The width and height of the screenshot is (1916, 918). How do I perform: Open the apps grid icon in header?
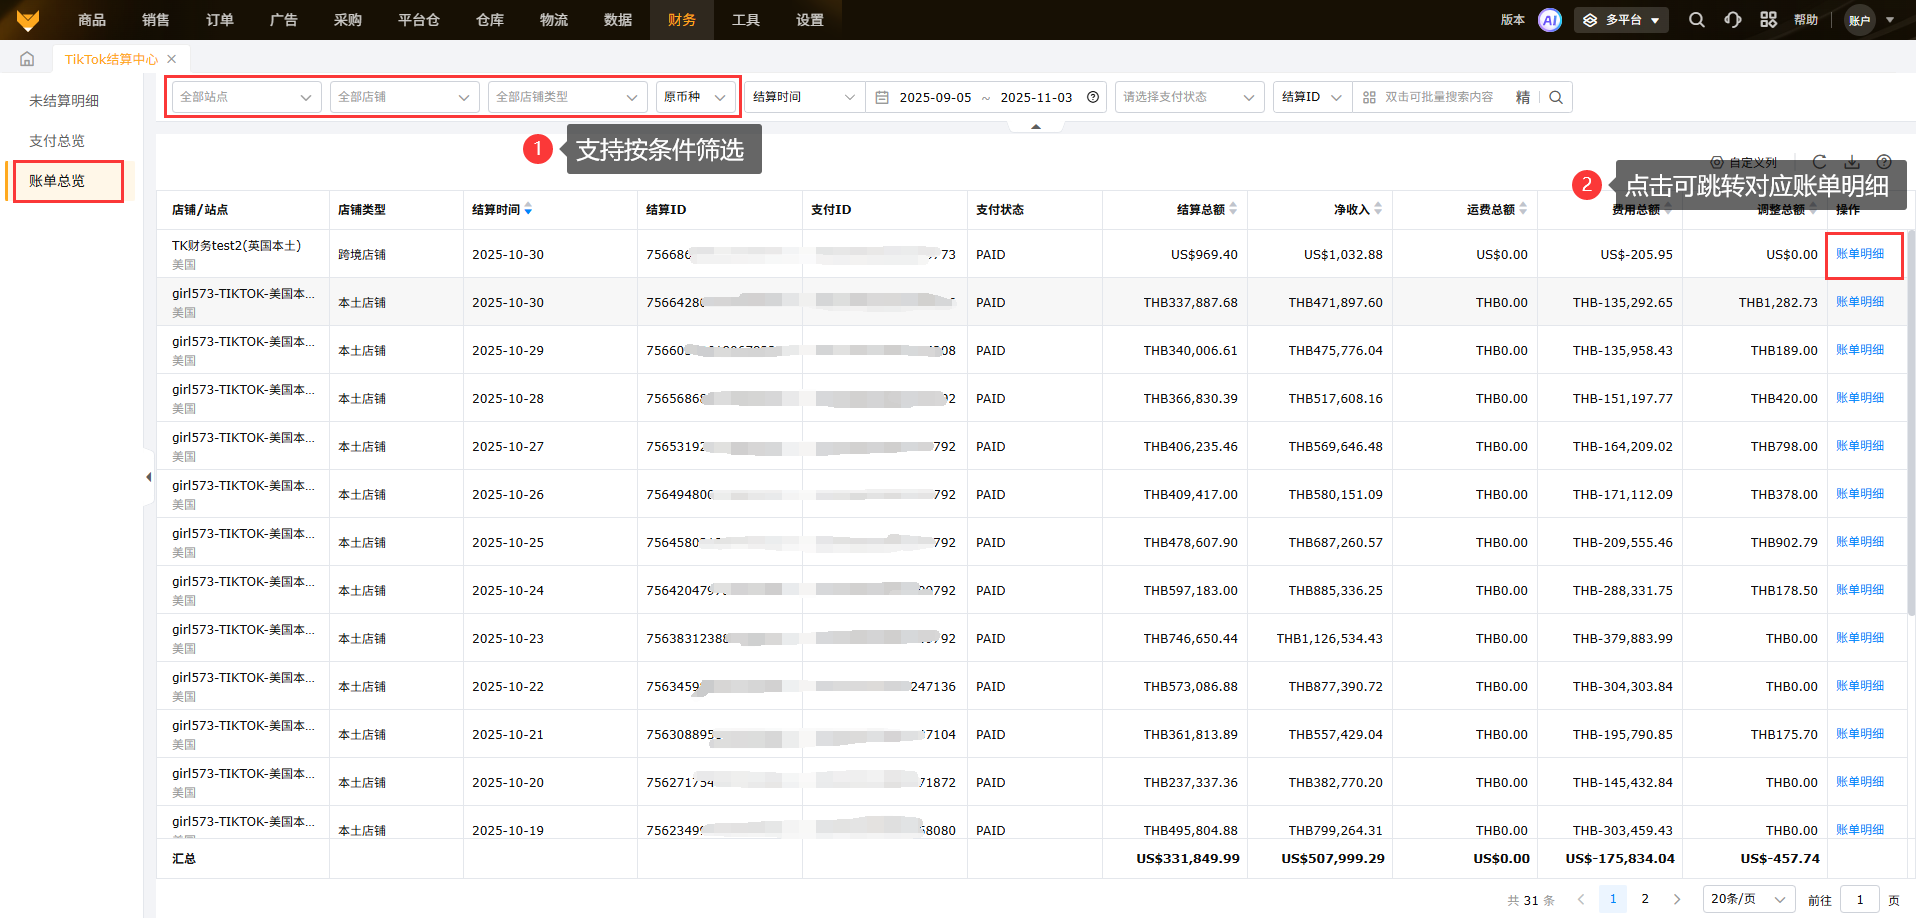click(x=1768, y=20)
